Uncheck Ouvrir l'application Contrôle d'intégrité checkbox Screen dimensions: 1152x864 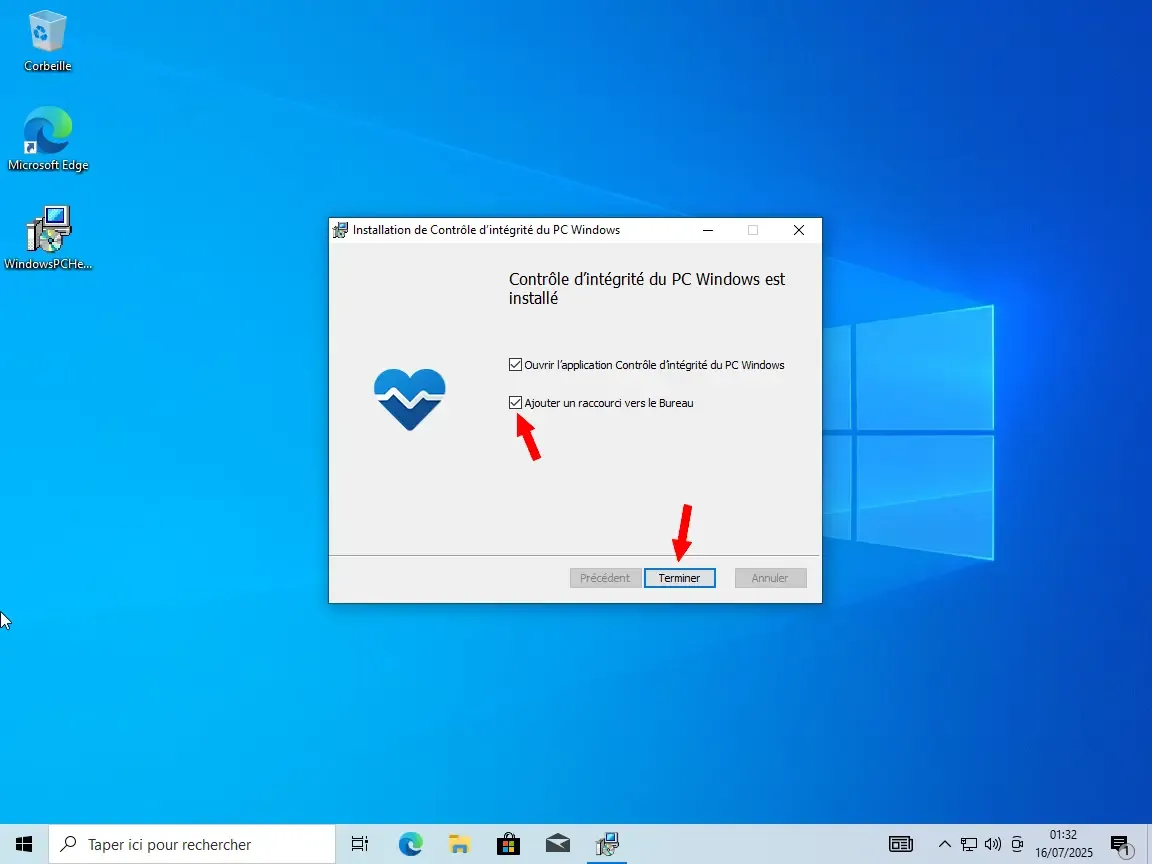(515, 364)
